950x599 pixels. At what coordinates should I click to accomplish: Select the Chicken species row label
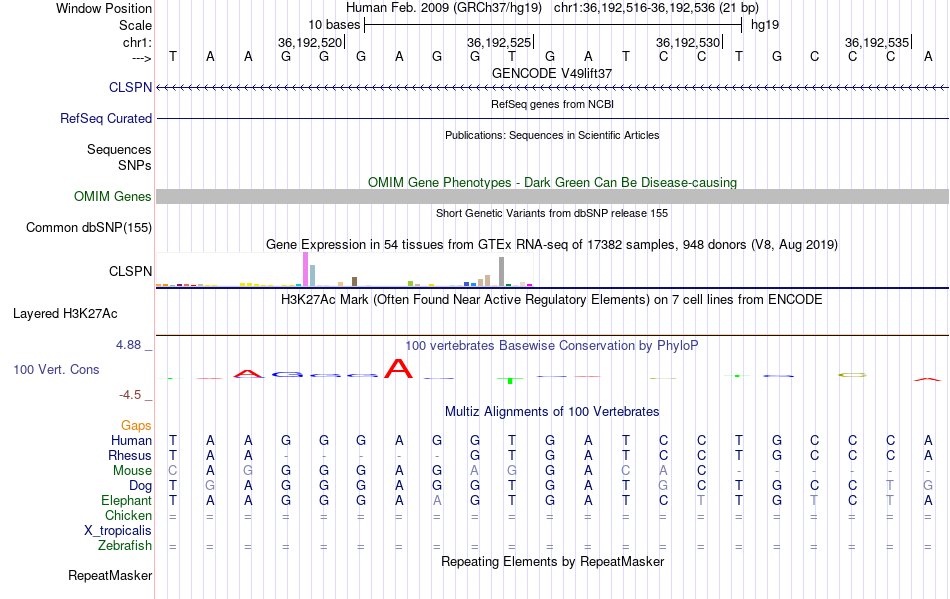pyautogui.click(x=128, y=515)
